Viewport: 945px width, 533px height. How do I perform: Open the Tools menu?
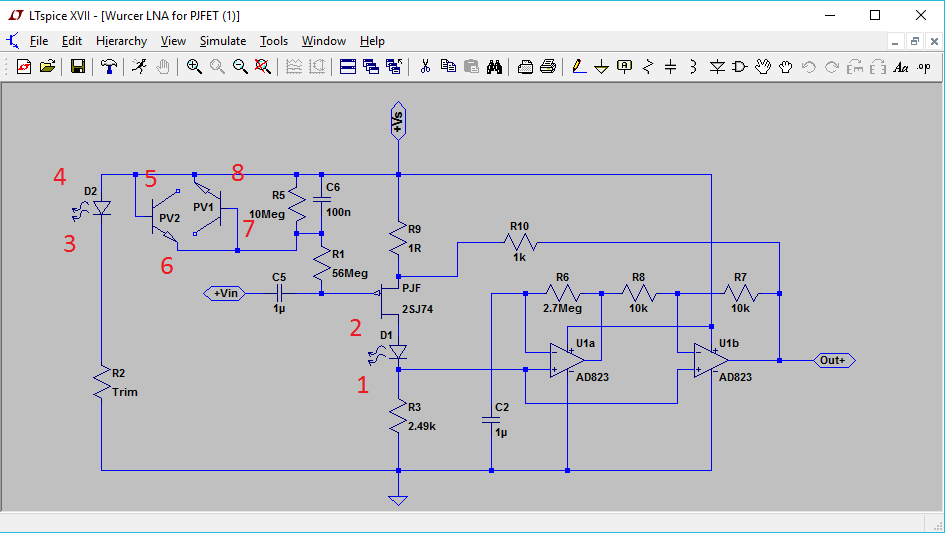(274, 41)
